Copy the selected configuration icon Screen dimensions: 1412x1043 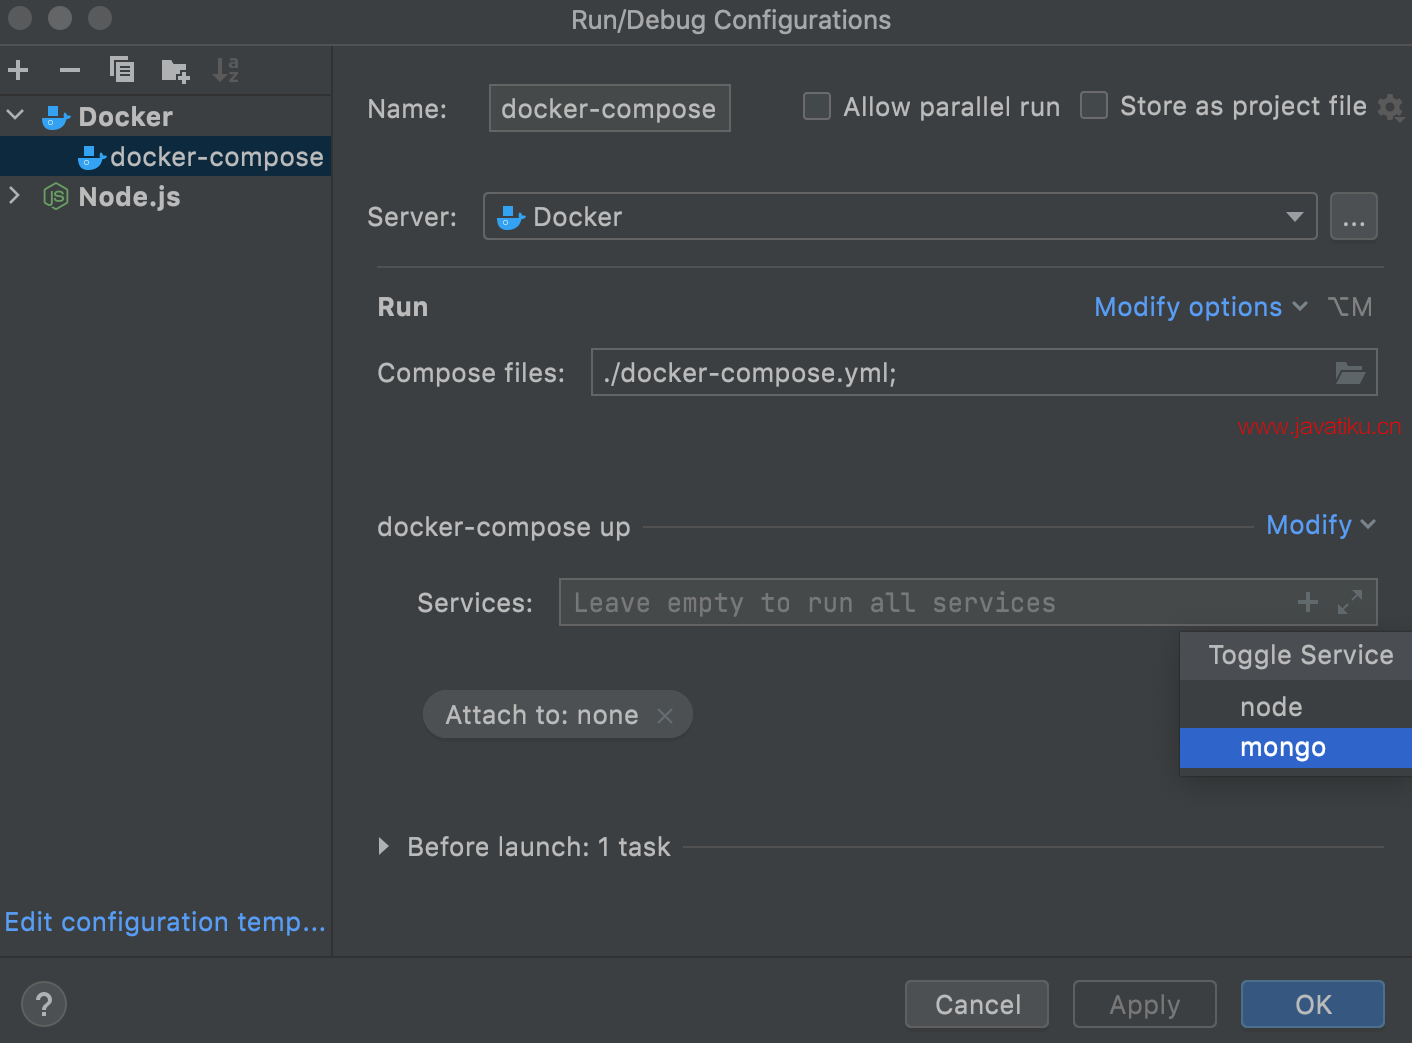point(122,70)
